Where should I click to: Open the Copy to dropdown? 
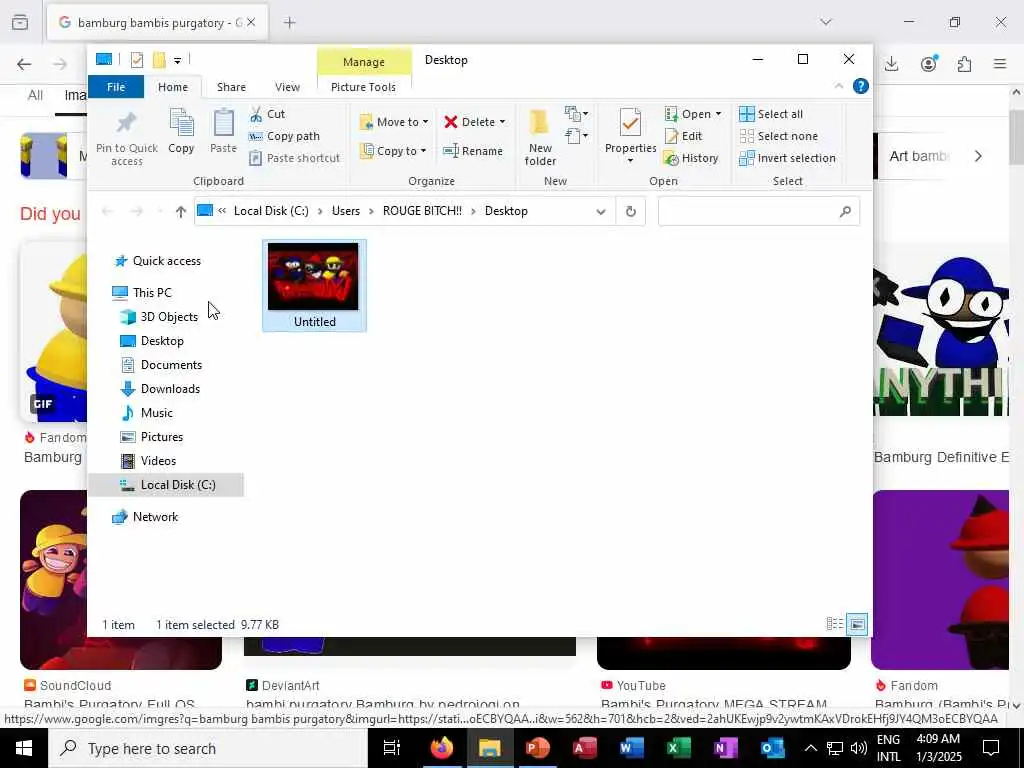392,151
